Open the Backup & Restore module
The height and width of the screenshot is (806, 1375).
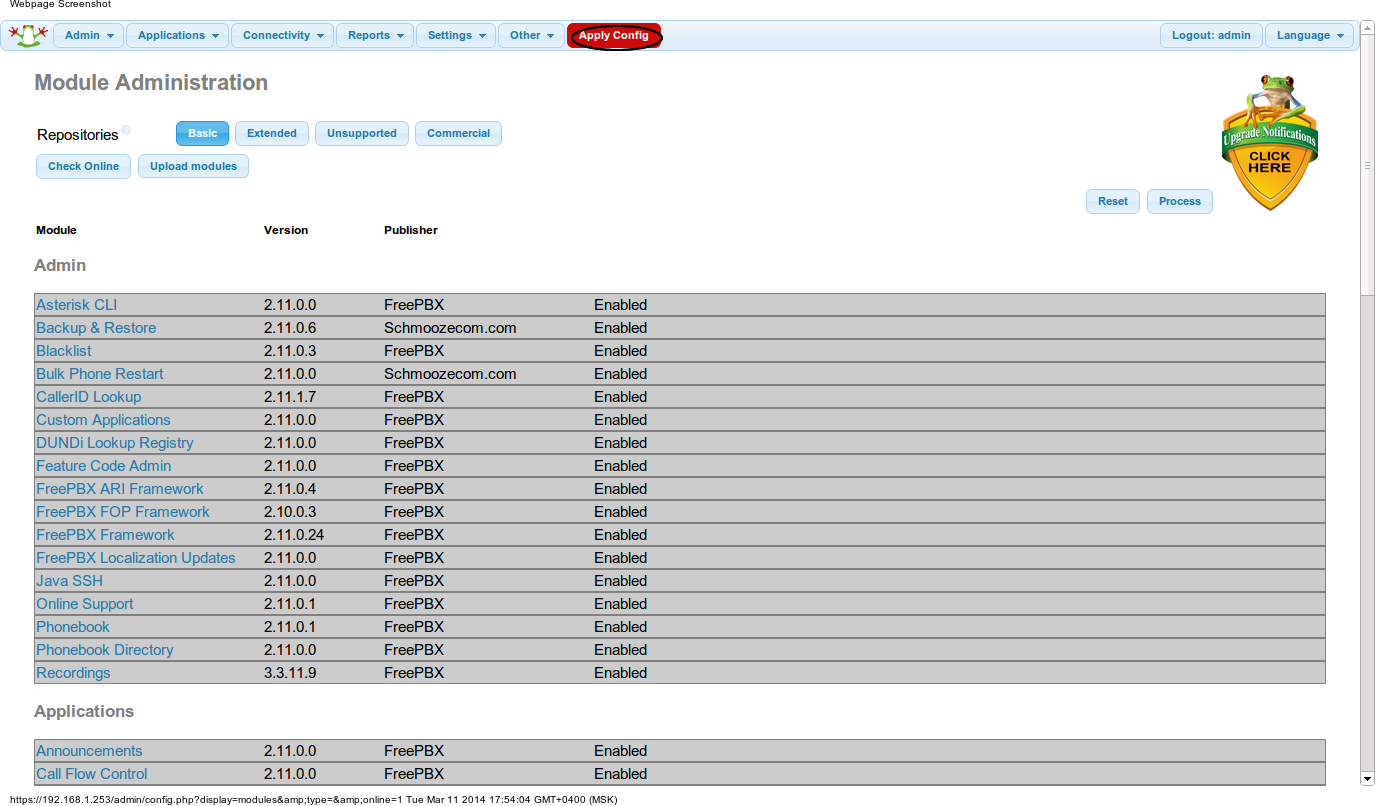tap(96, 328)
